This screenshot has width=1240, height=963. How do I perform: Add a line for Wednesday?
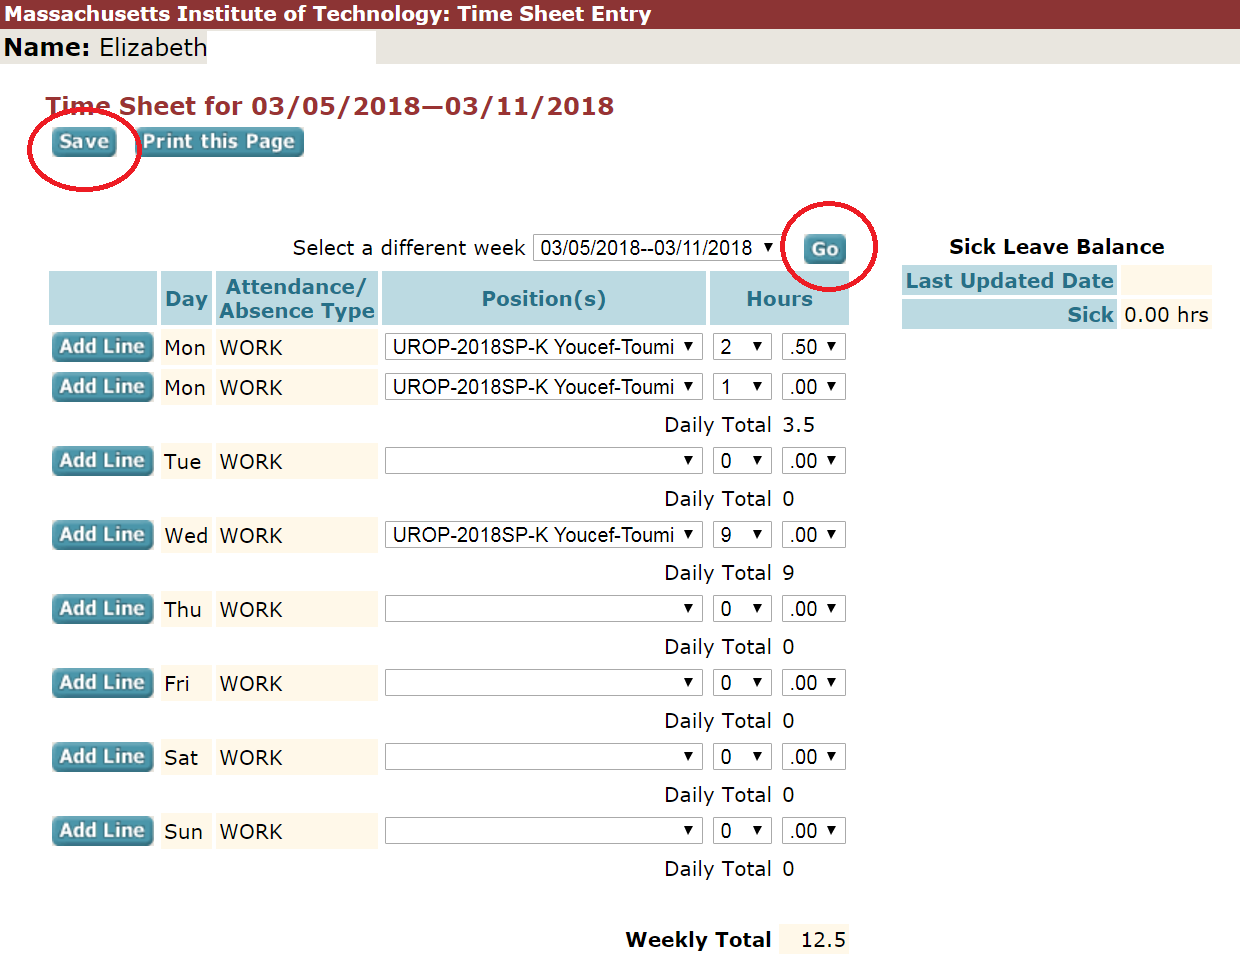(102, 535)
